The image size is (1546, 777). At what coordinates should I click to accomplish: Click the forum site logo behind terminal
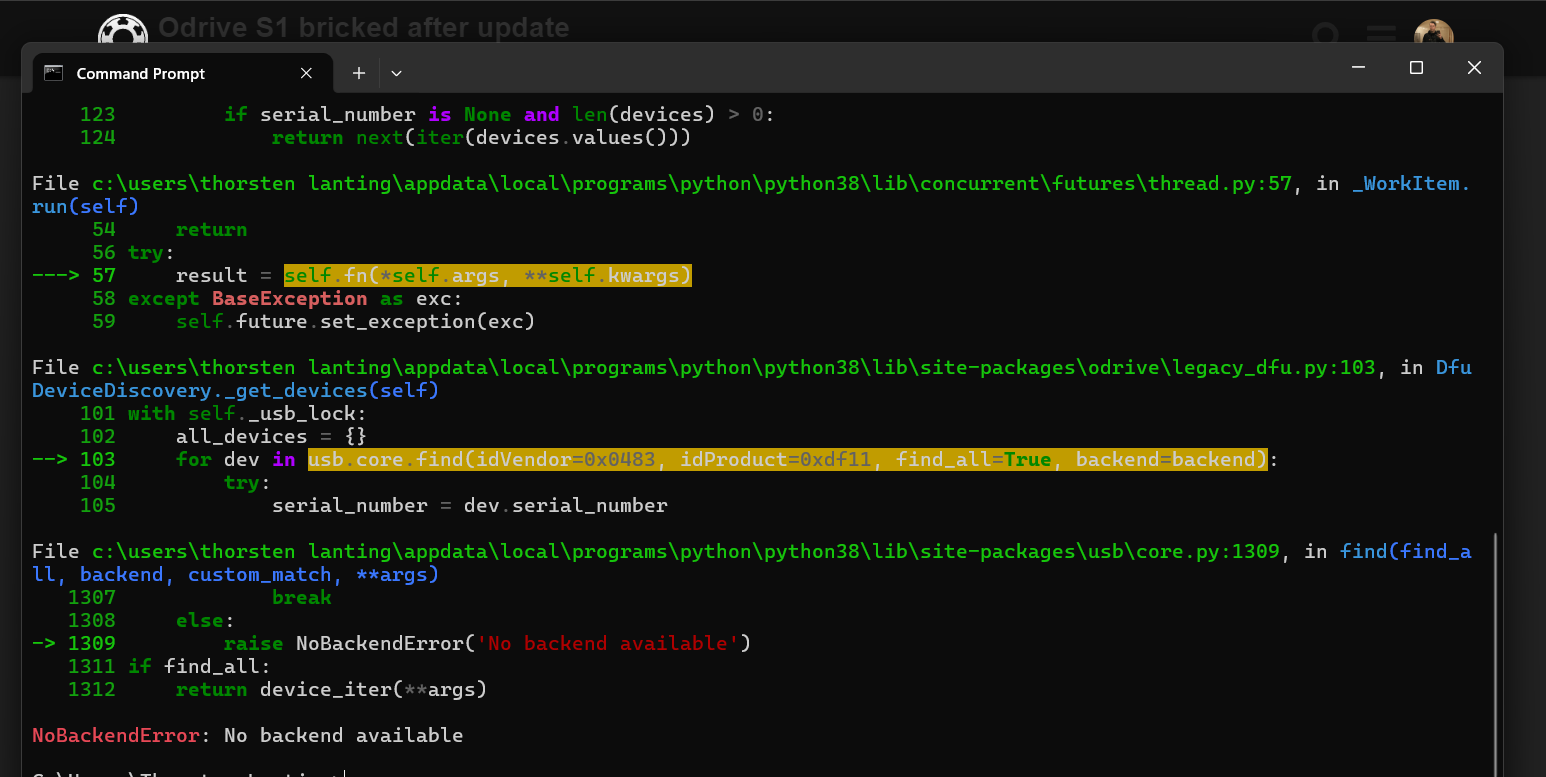(x=122, y=30)
